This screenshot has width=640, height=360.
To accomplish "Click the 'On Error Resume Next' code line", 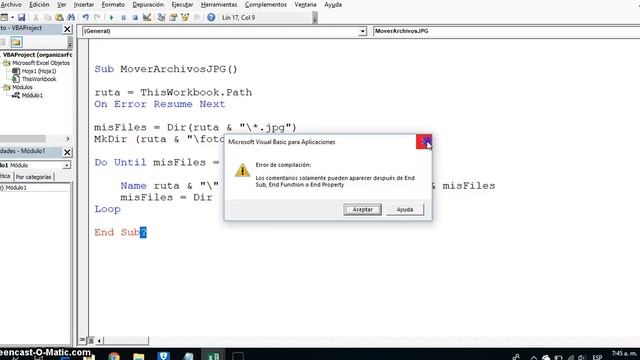I will coord(160,104).
